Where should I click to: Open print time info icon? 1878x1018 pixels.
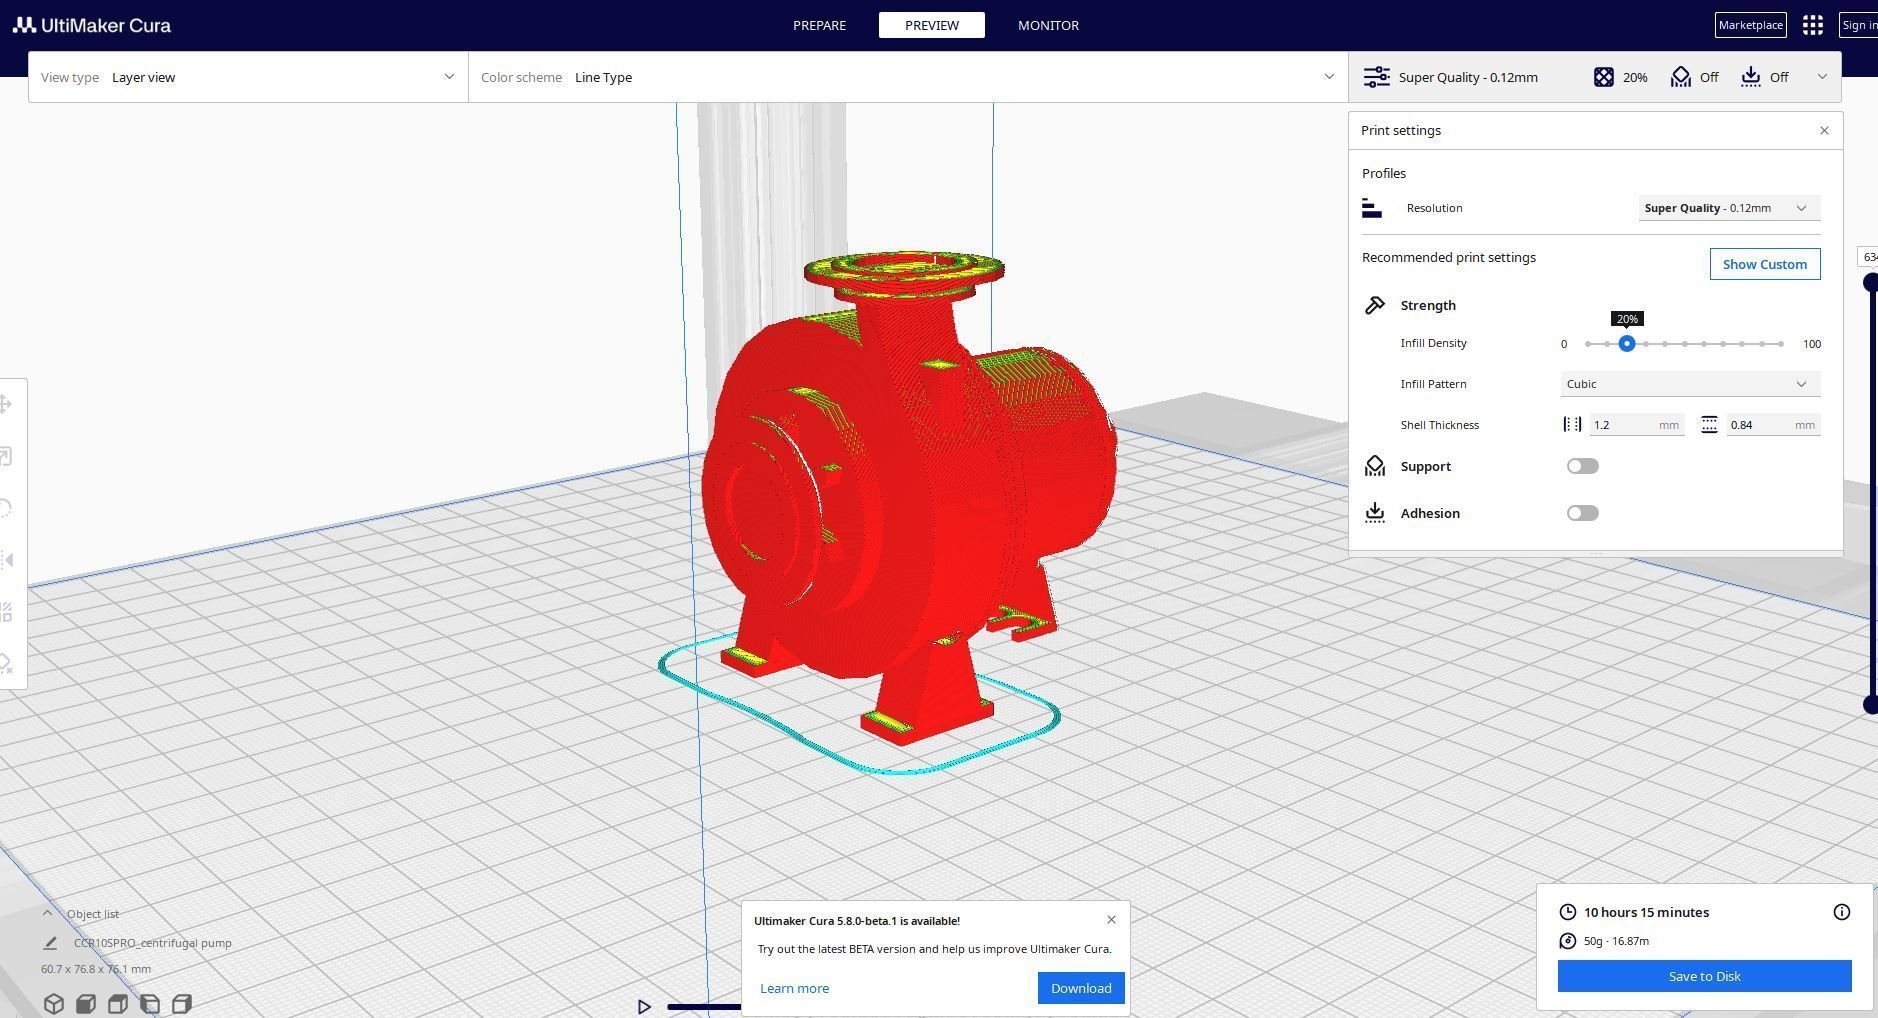pos(1842,912)
